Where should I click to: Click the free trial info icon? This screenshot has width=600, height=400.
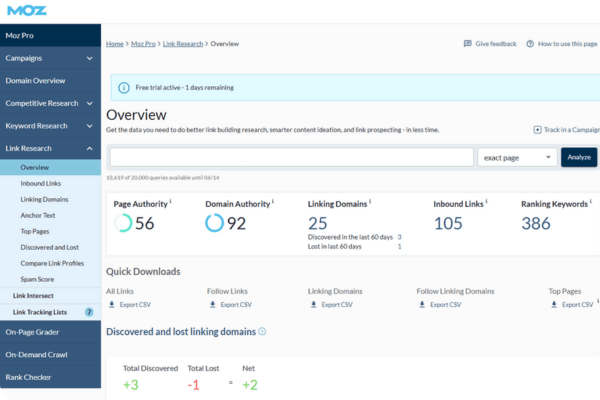tap(124, 88)
